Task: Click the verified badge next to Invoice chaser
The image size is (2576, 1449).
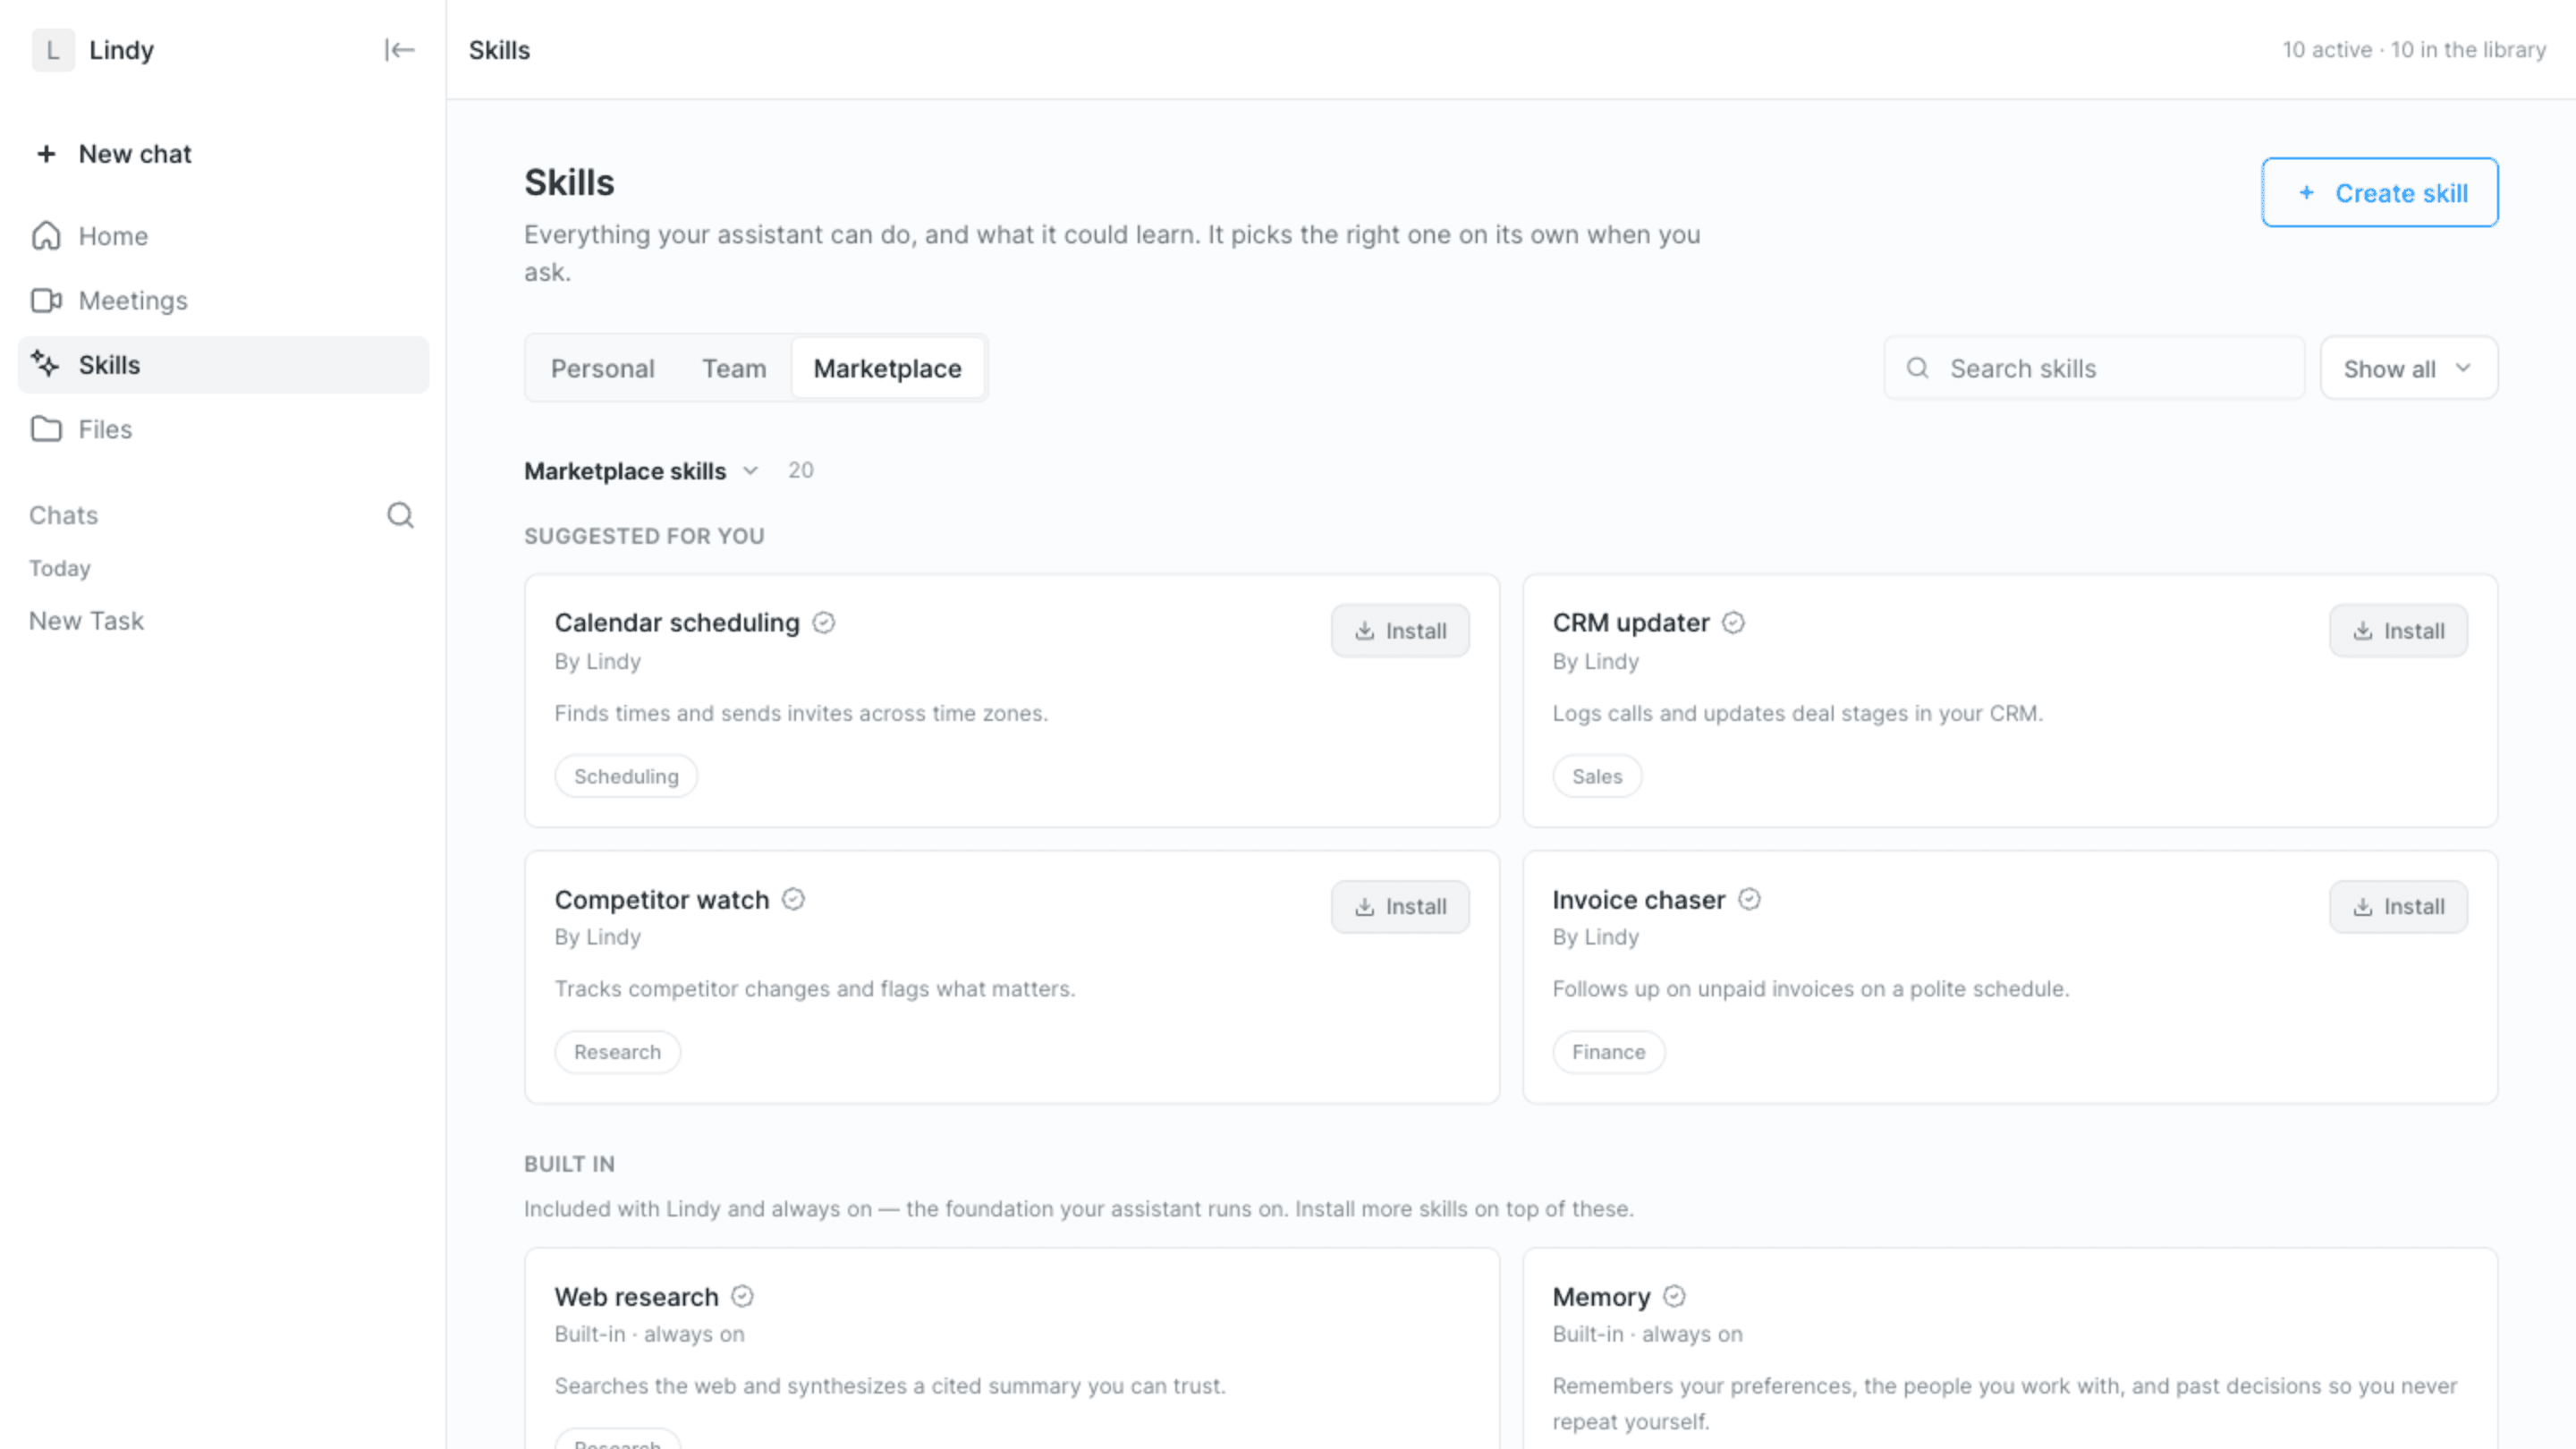Action: click(1749, 900)
